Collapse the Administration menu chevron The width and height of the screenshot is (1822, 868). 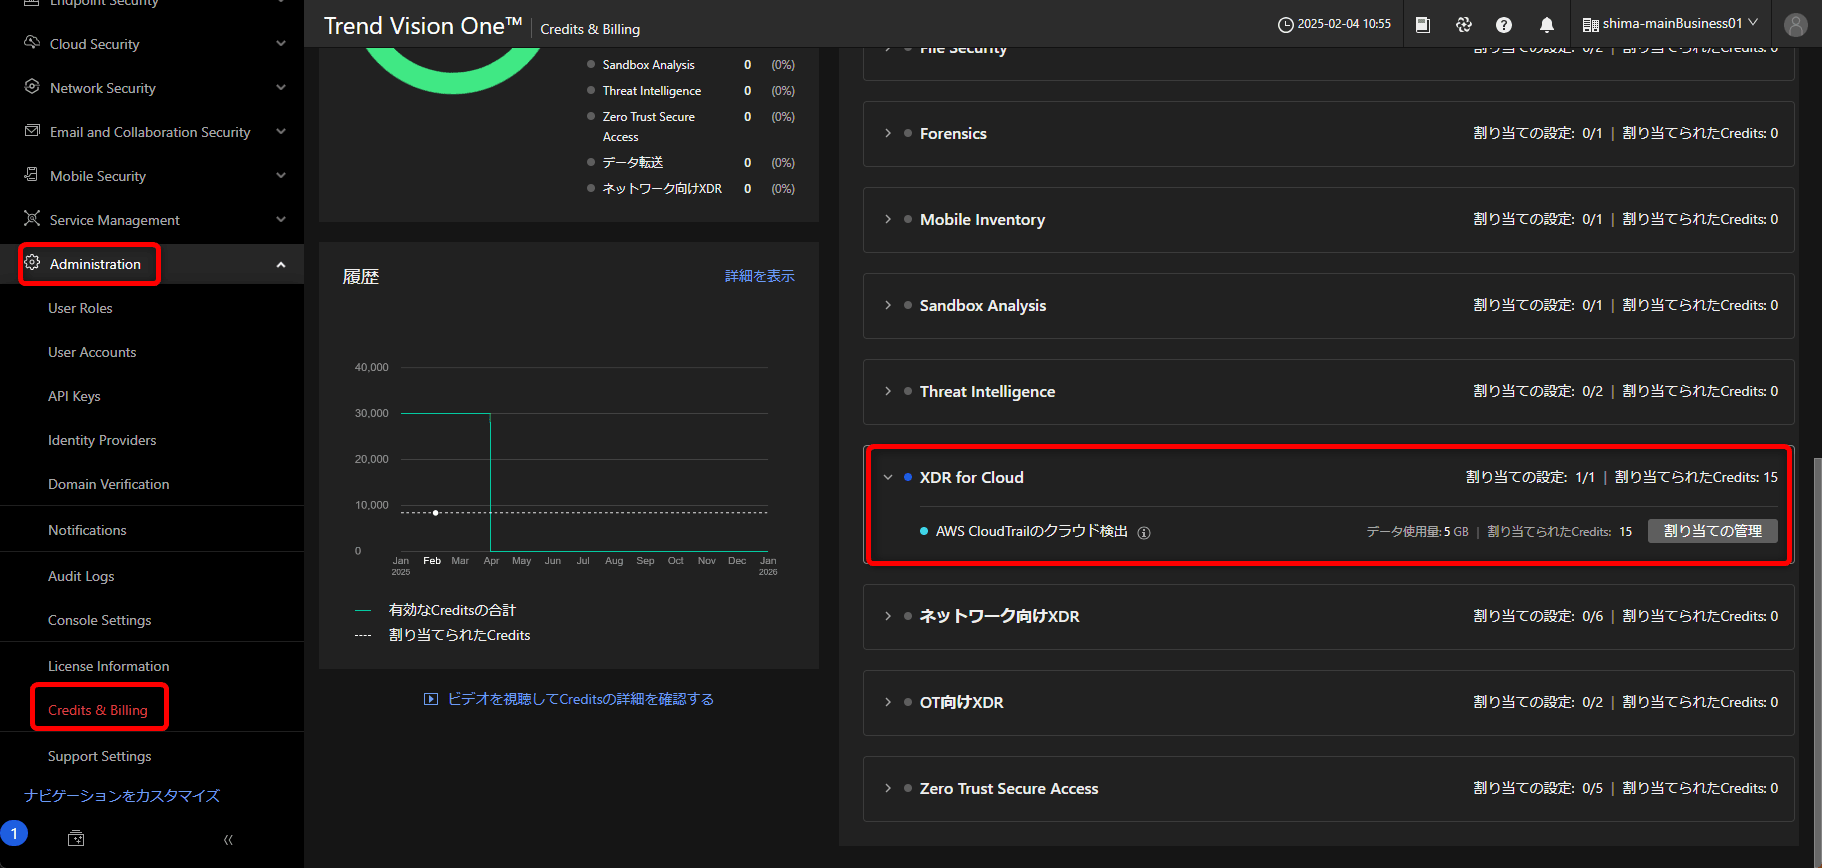[281, 265]
